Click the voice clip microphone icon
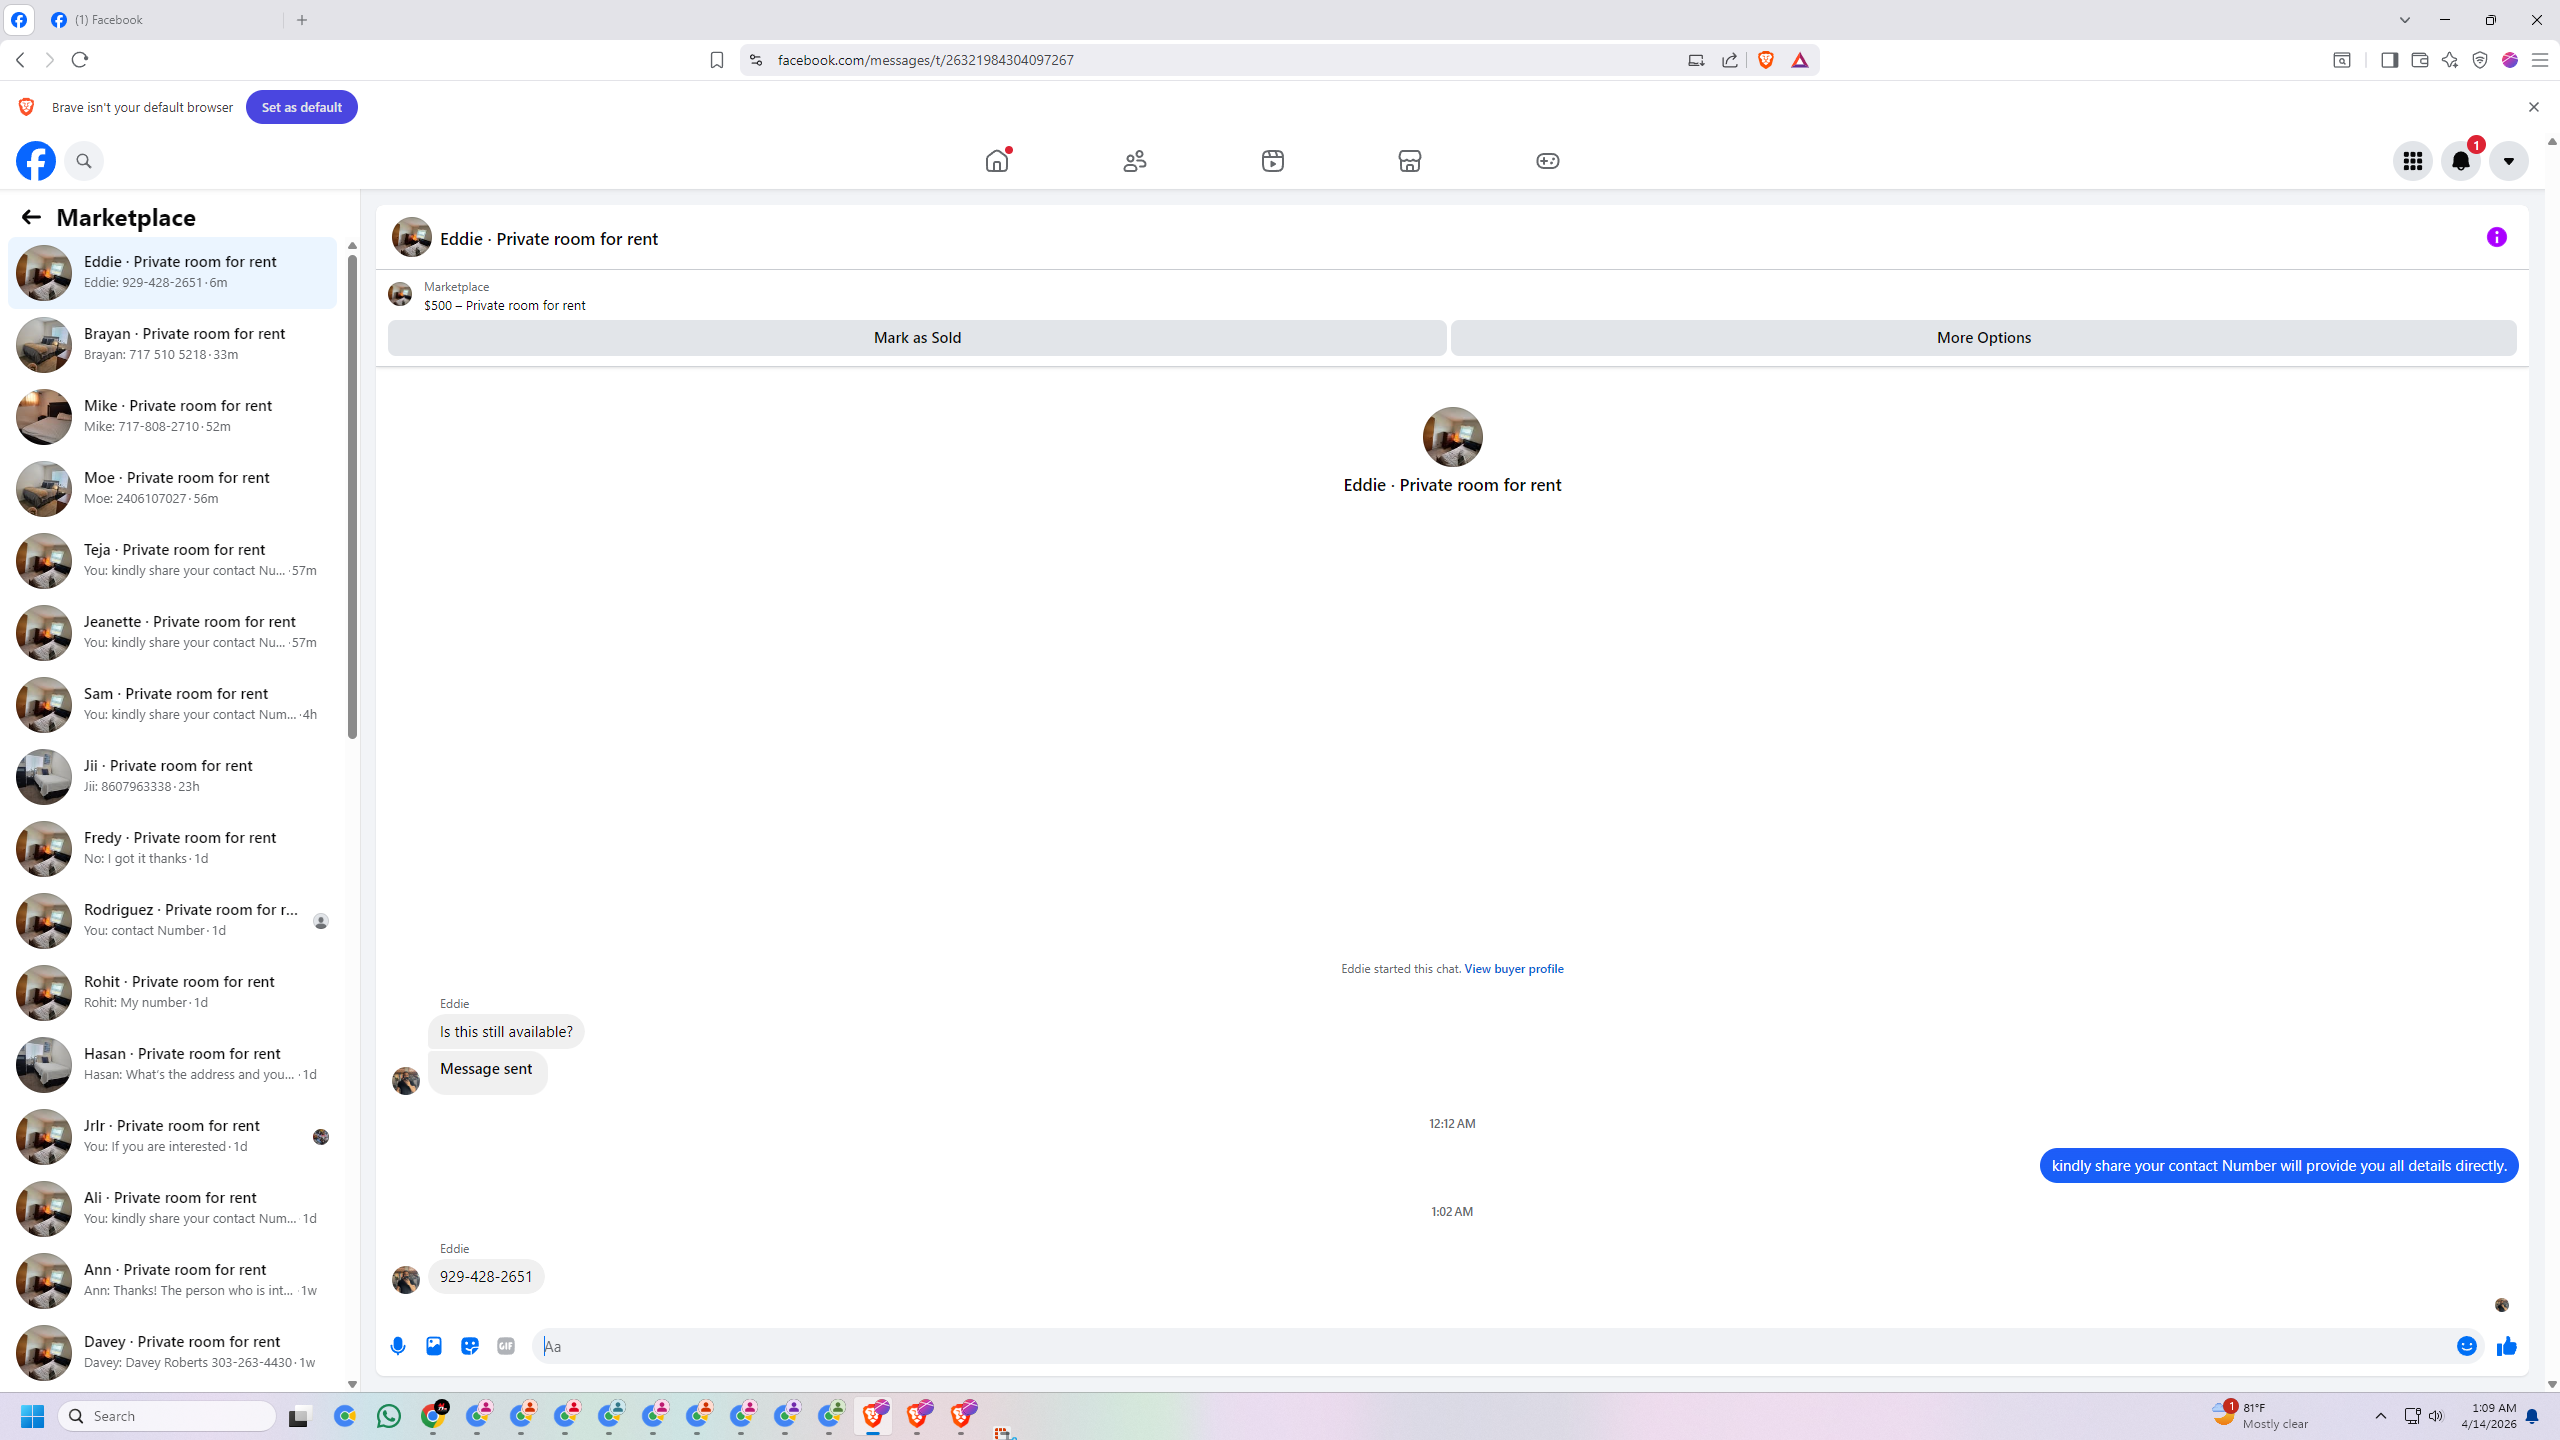The height and width of the screenshot is (1440, 2560). [x=398, y=1346]
